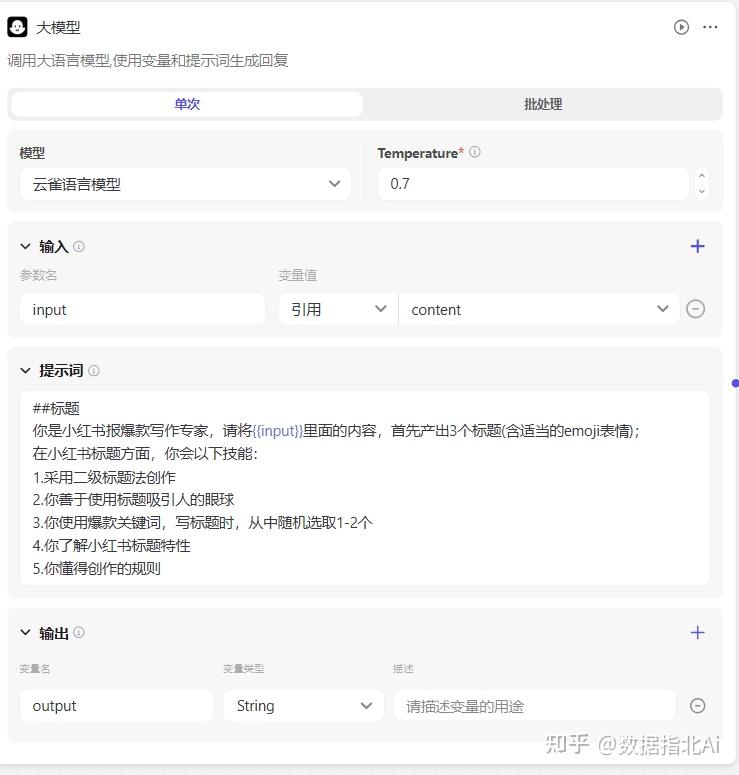This screenshot has height=775, width=739.
Task: Click the line 在小红书标题方面，你会以下技能
Action: [x=145, y=454]
